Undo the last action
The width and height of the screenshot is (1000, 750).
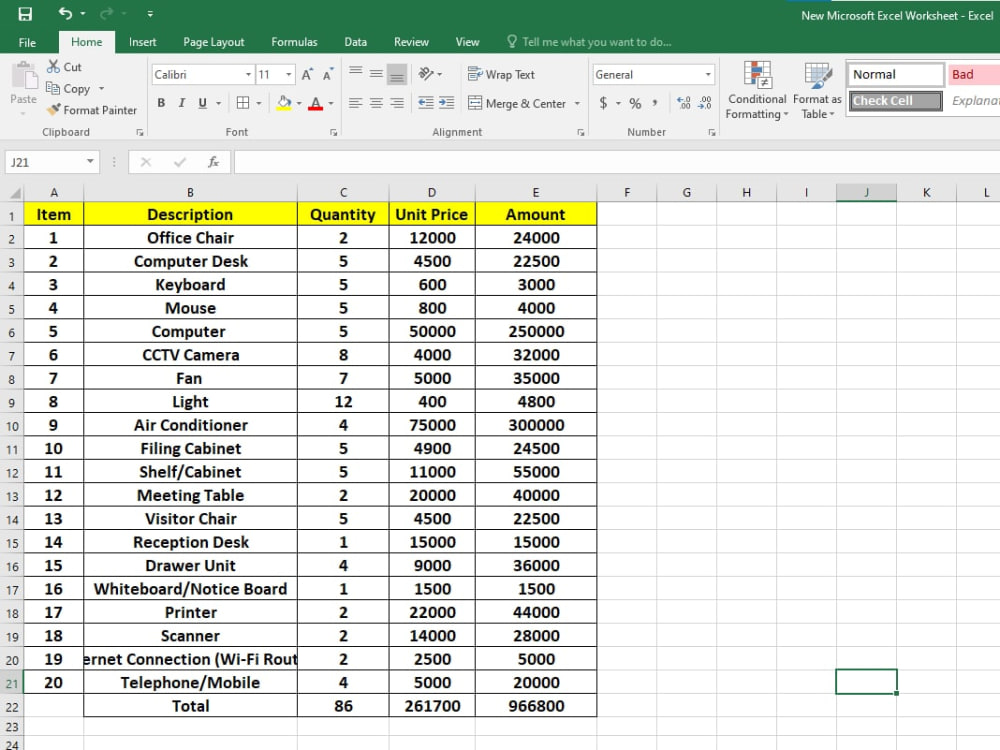pyautogui.click(x=65, y=13)
